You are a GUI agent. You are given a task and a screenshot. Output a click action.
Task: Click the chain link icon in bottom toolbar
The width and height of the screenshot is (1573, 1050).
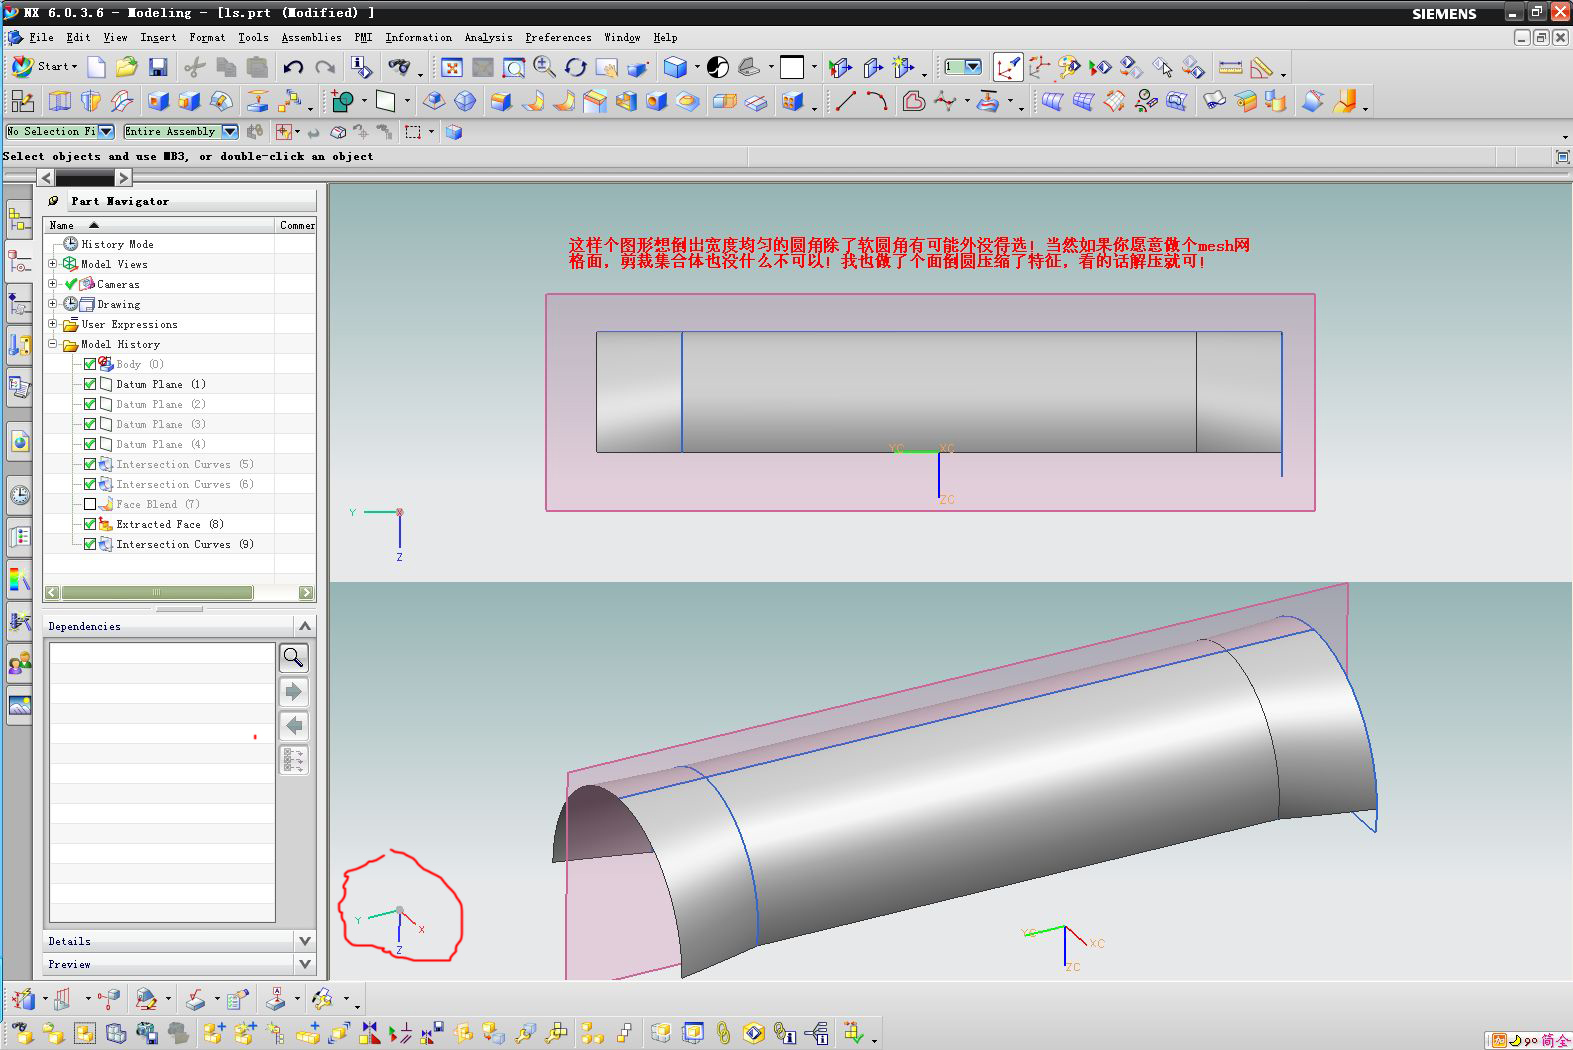723,1032
